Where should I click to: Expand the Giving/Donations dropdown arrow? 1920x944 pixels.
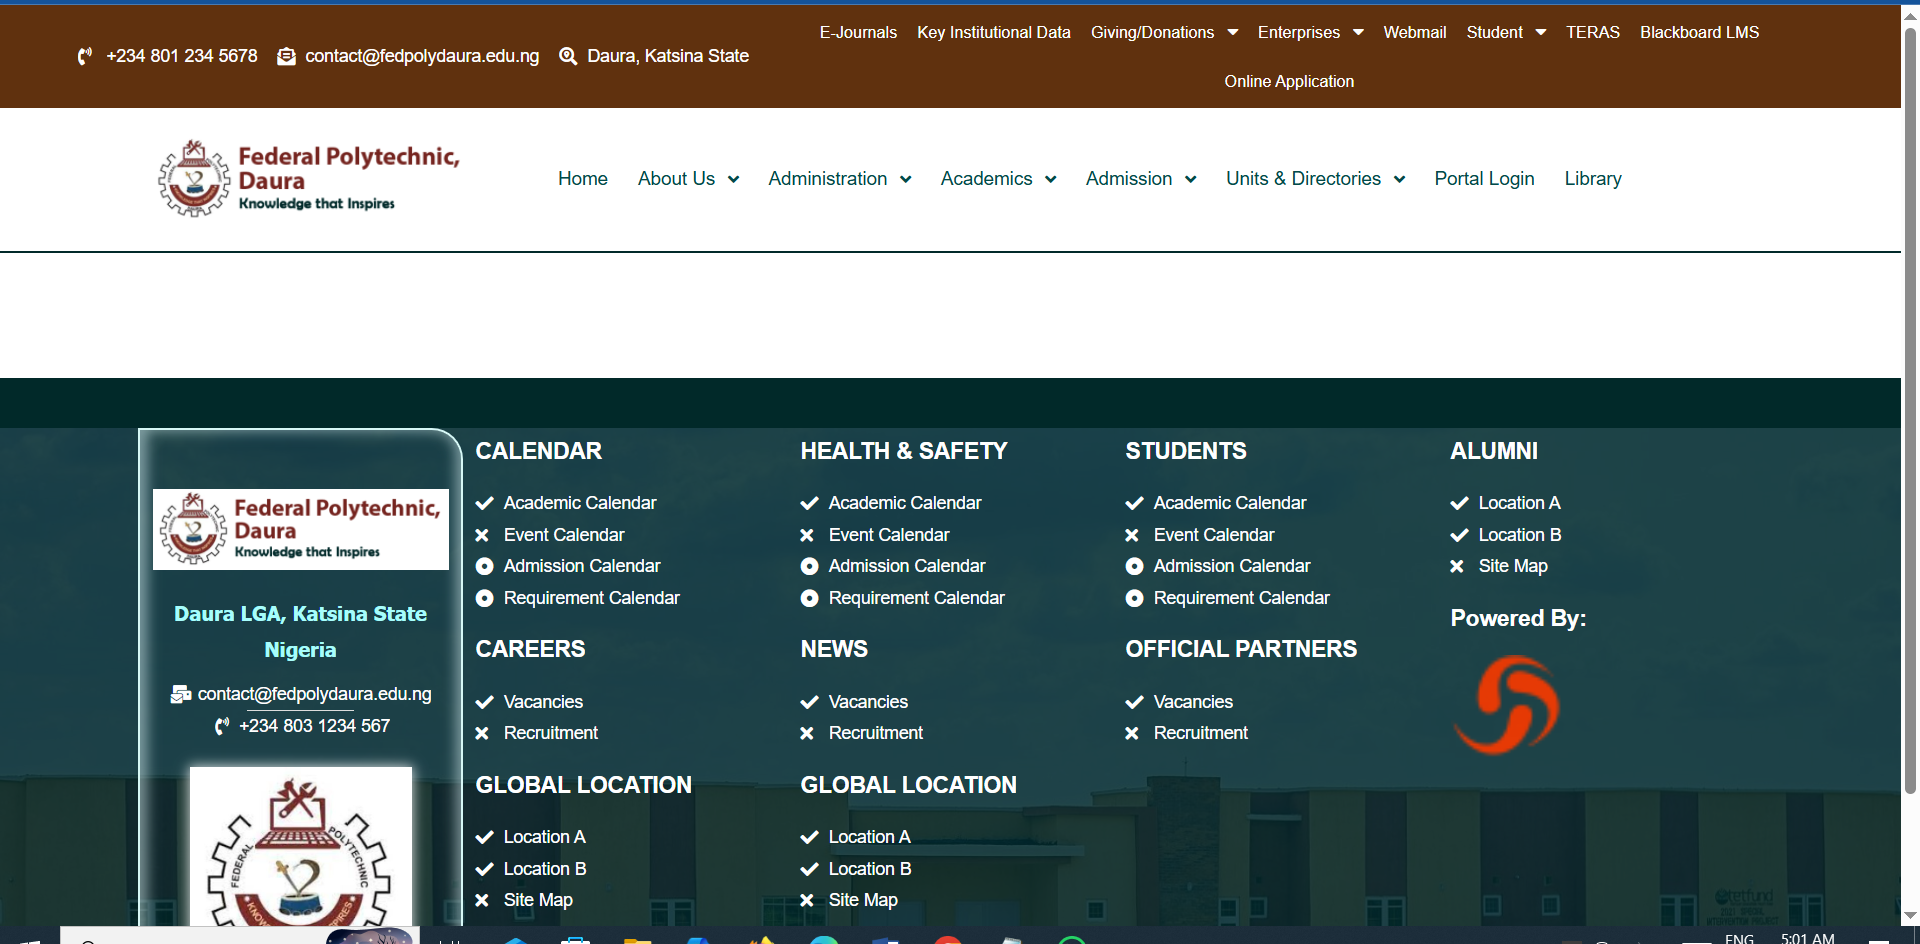[x=1233, y=33]
